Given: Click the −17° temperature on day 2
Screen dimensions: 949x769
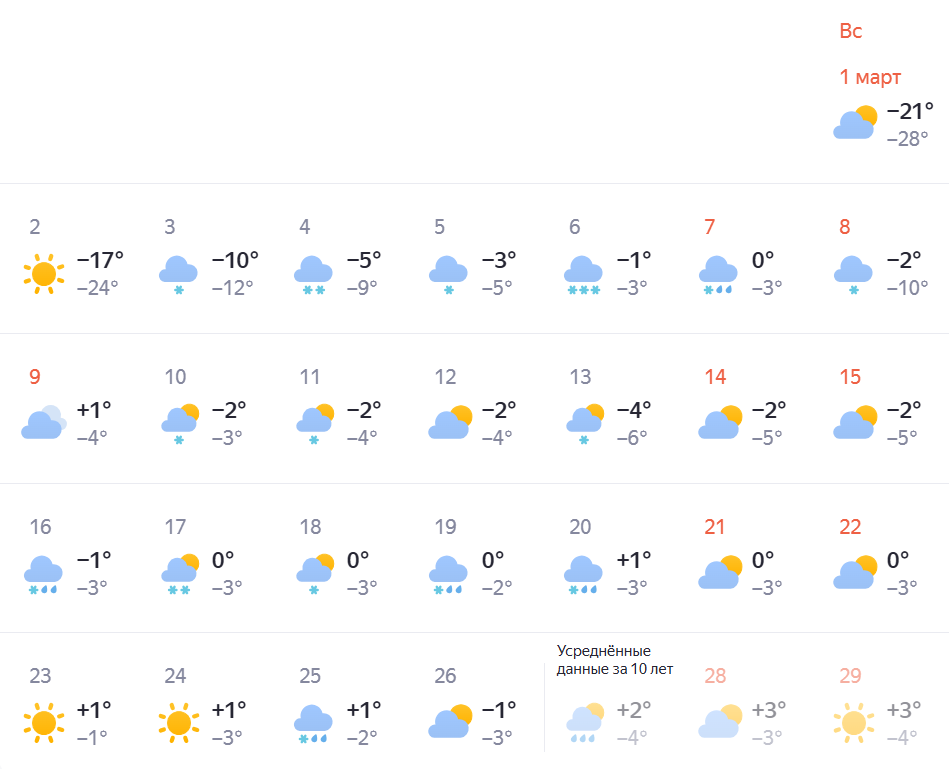Looking at the screenshot, I should click(100, 260).
